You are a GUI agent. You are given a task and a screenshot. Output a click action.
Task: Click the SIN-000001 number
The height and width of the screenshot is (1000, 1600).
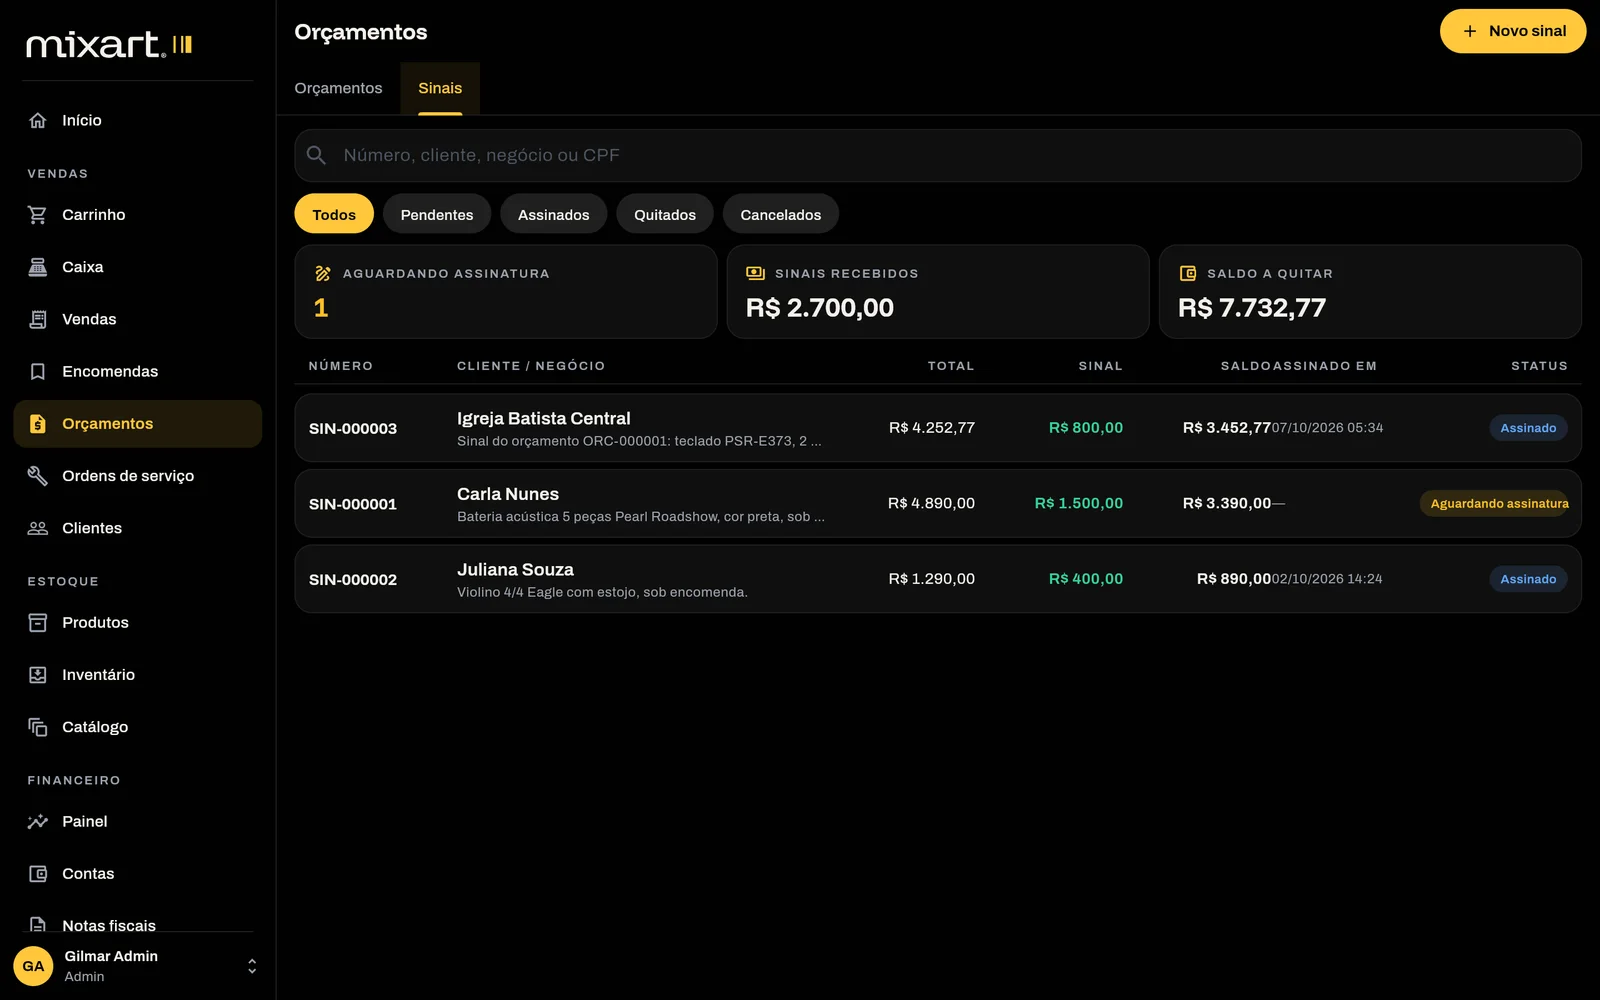[x=353, y=504]
